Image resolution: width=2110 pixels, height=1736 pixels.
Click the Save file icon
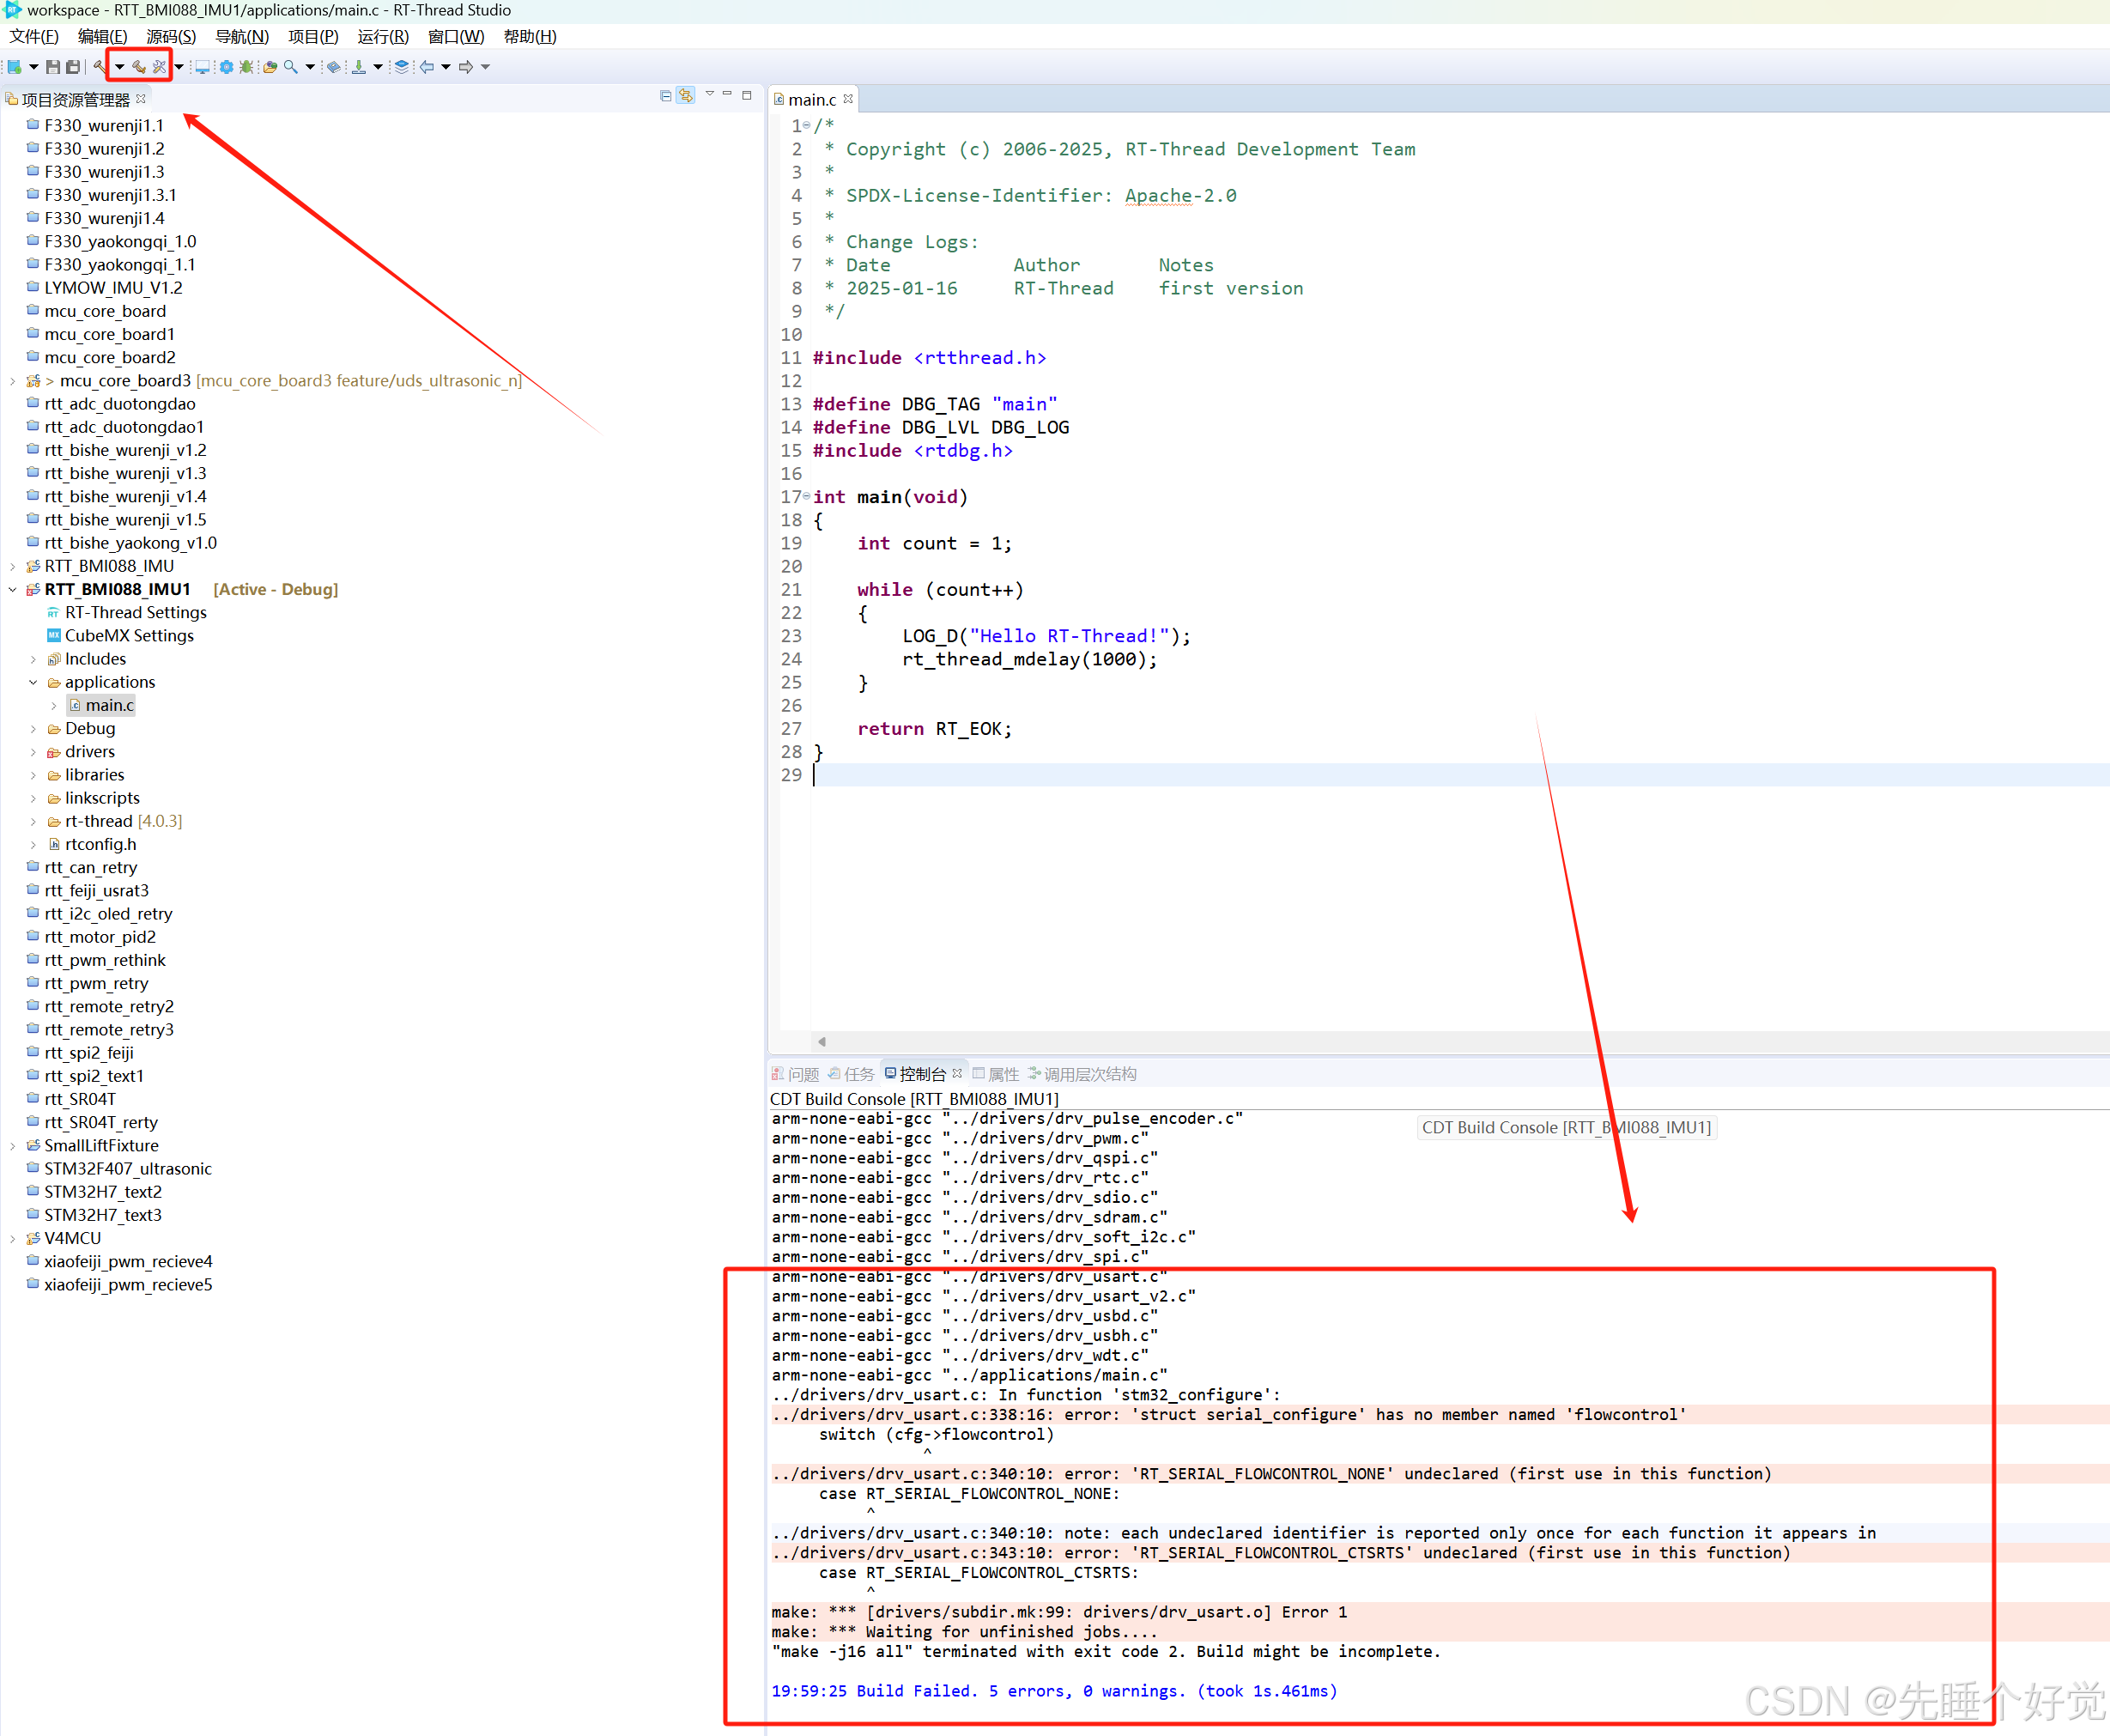53,67
